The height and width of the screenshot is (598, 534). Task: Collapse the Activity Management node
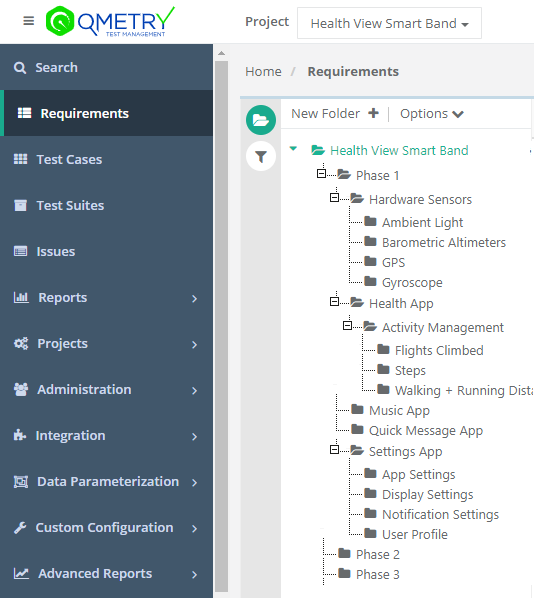tap(347, 326)
